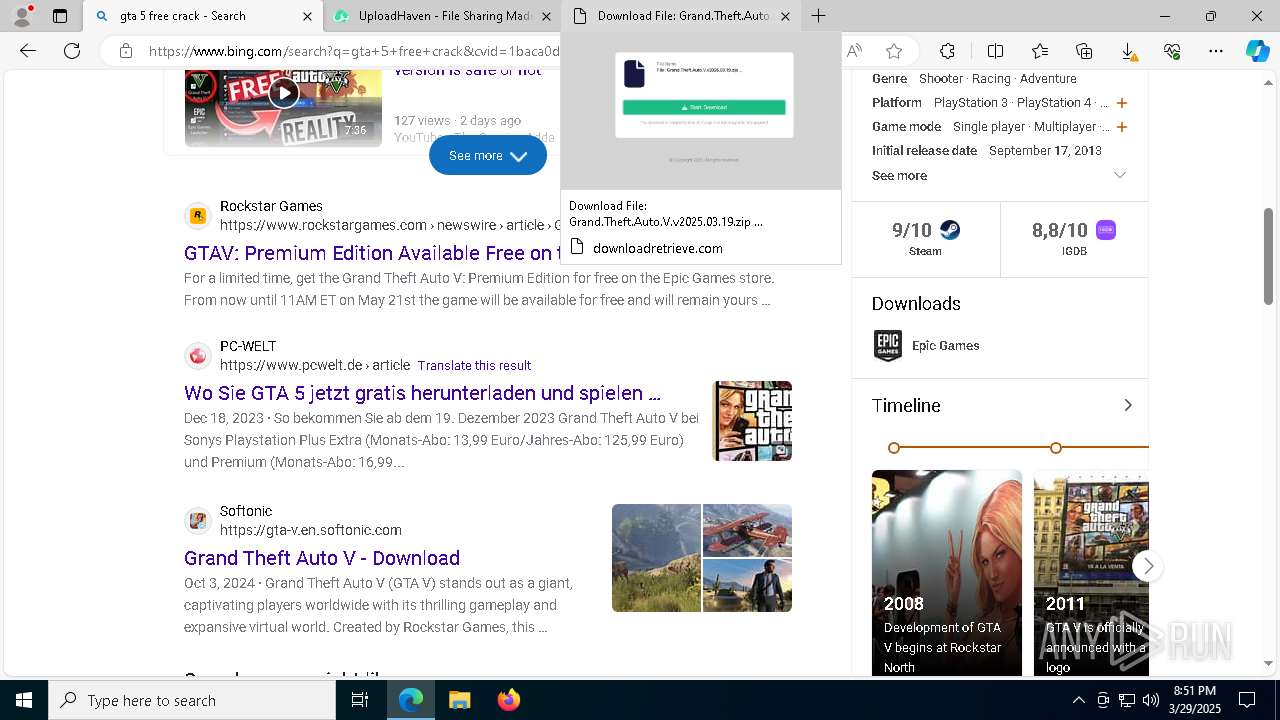Screen dimensions: 1280x720
Task: View site information lock icon
Action: click(125, 51)
